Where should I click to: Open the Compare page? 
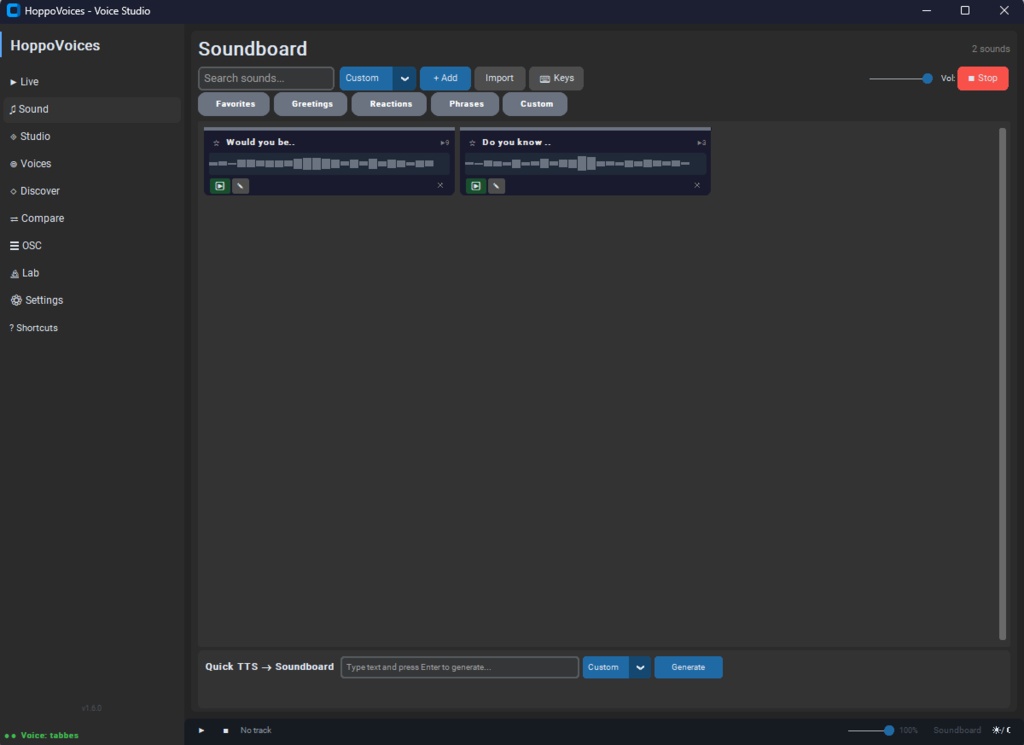[91, 219]
